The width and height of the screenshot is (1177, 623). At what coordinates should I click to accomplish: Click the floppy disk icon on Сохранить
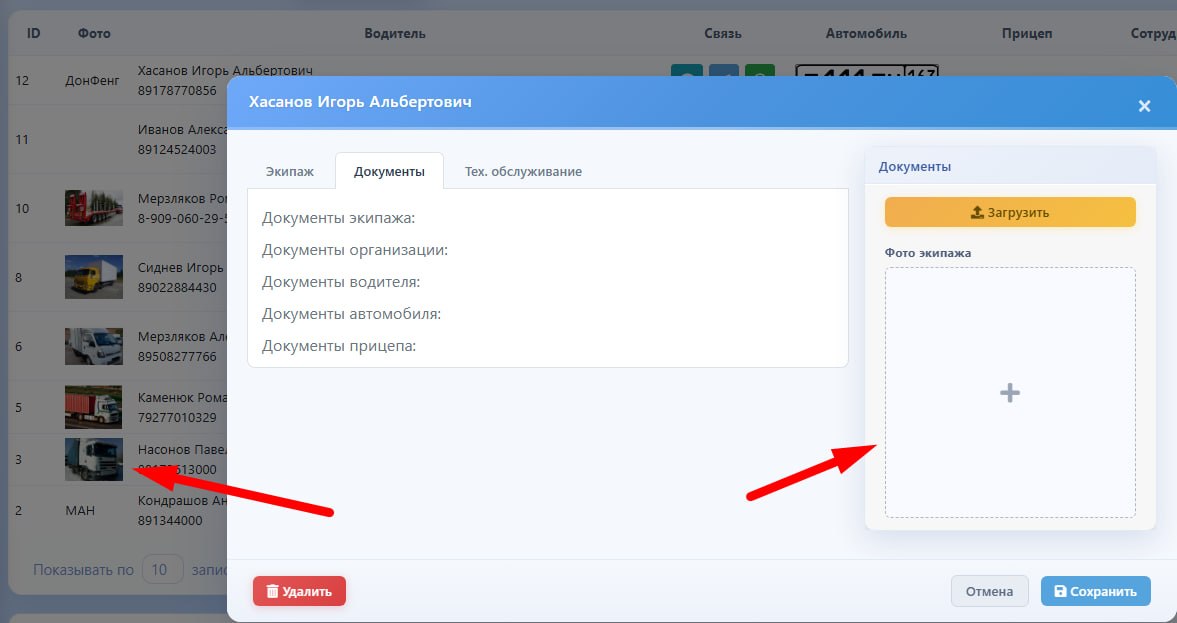coord(1060,591)
